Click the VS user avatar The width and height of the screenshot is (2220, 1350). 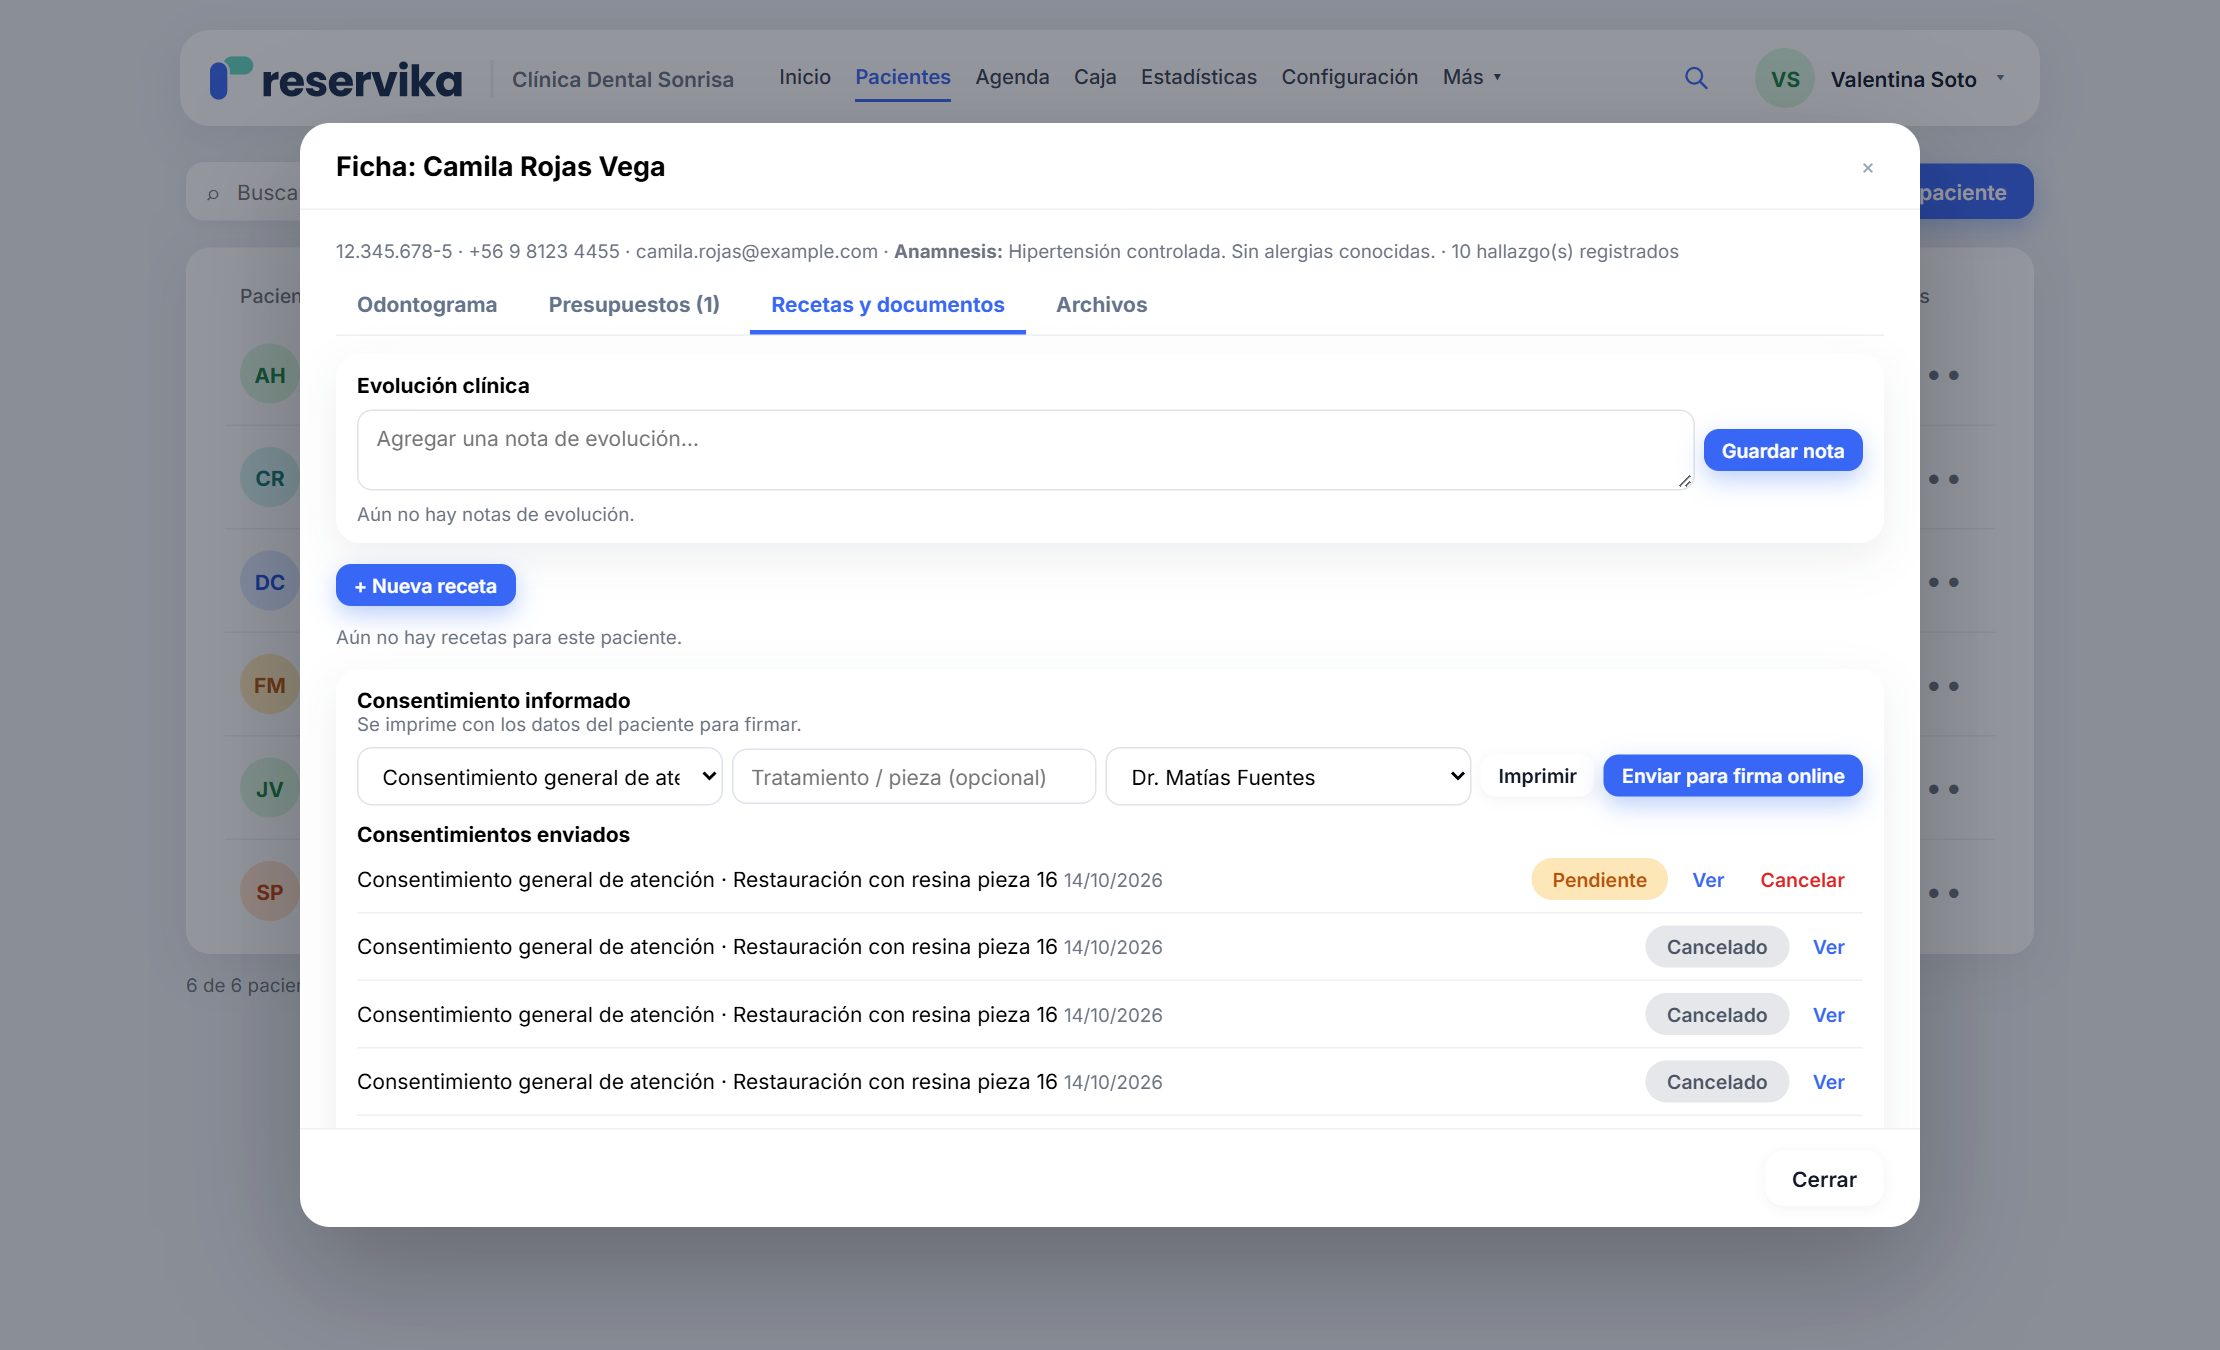(1785, 79)
